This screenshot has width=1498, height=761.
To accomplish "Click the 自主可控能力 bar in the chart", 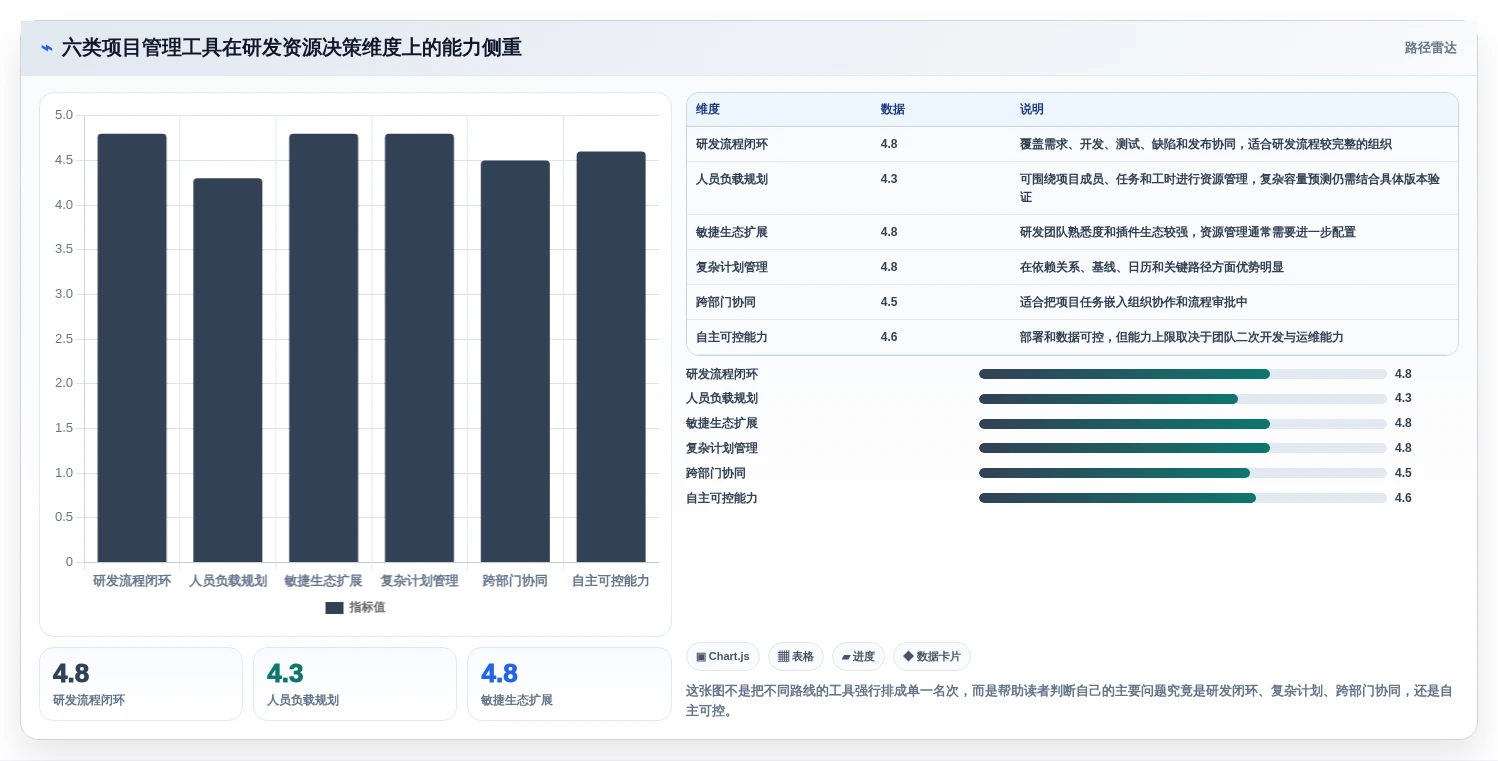I will tap(611, 357).
